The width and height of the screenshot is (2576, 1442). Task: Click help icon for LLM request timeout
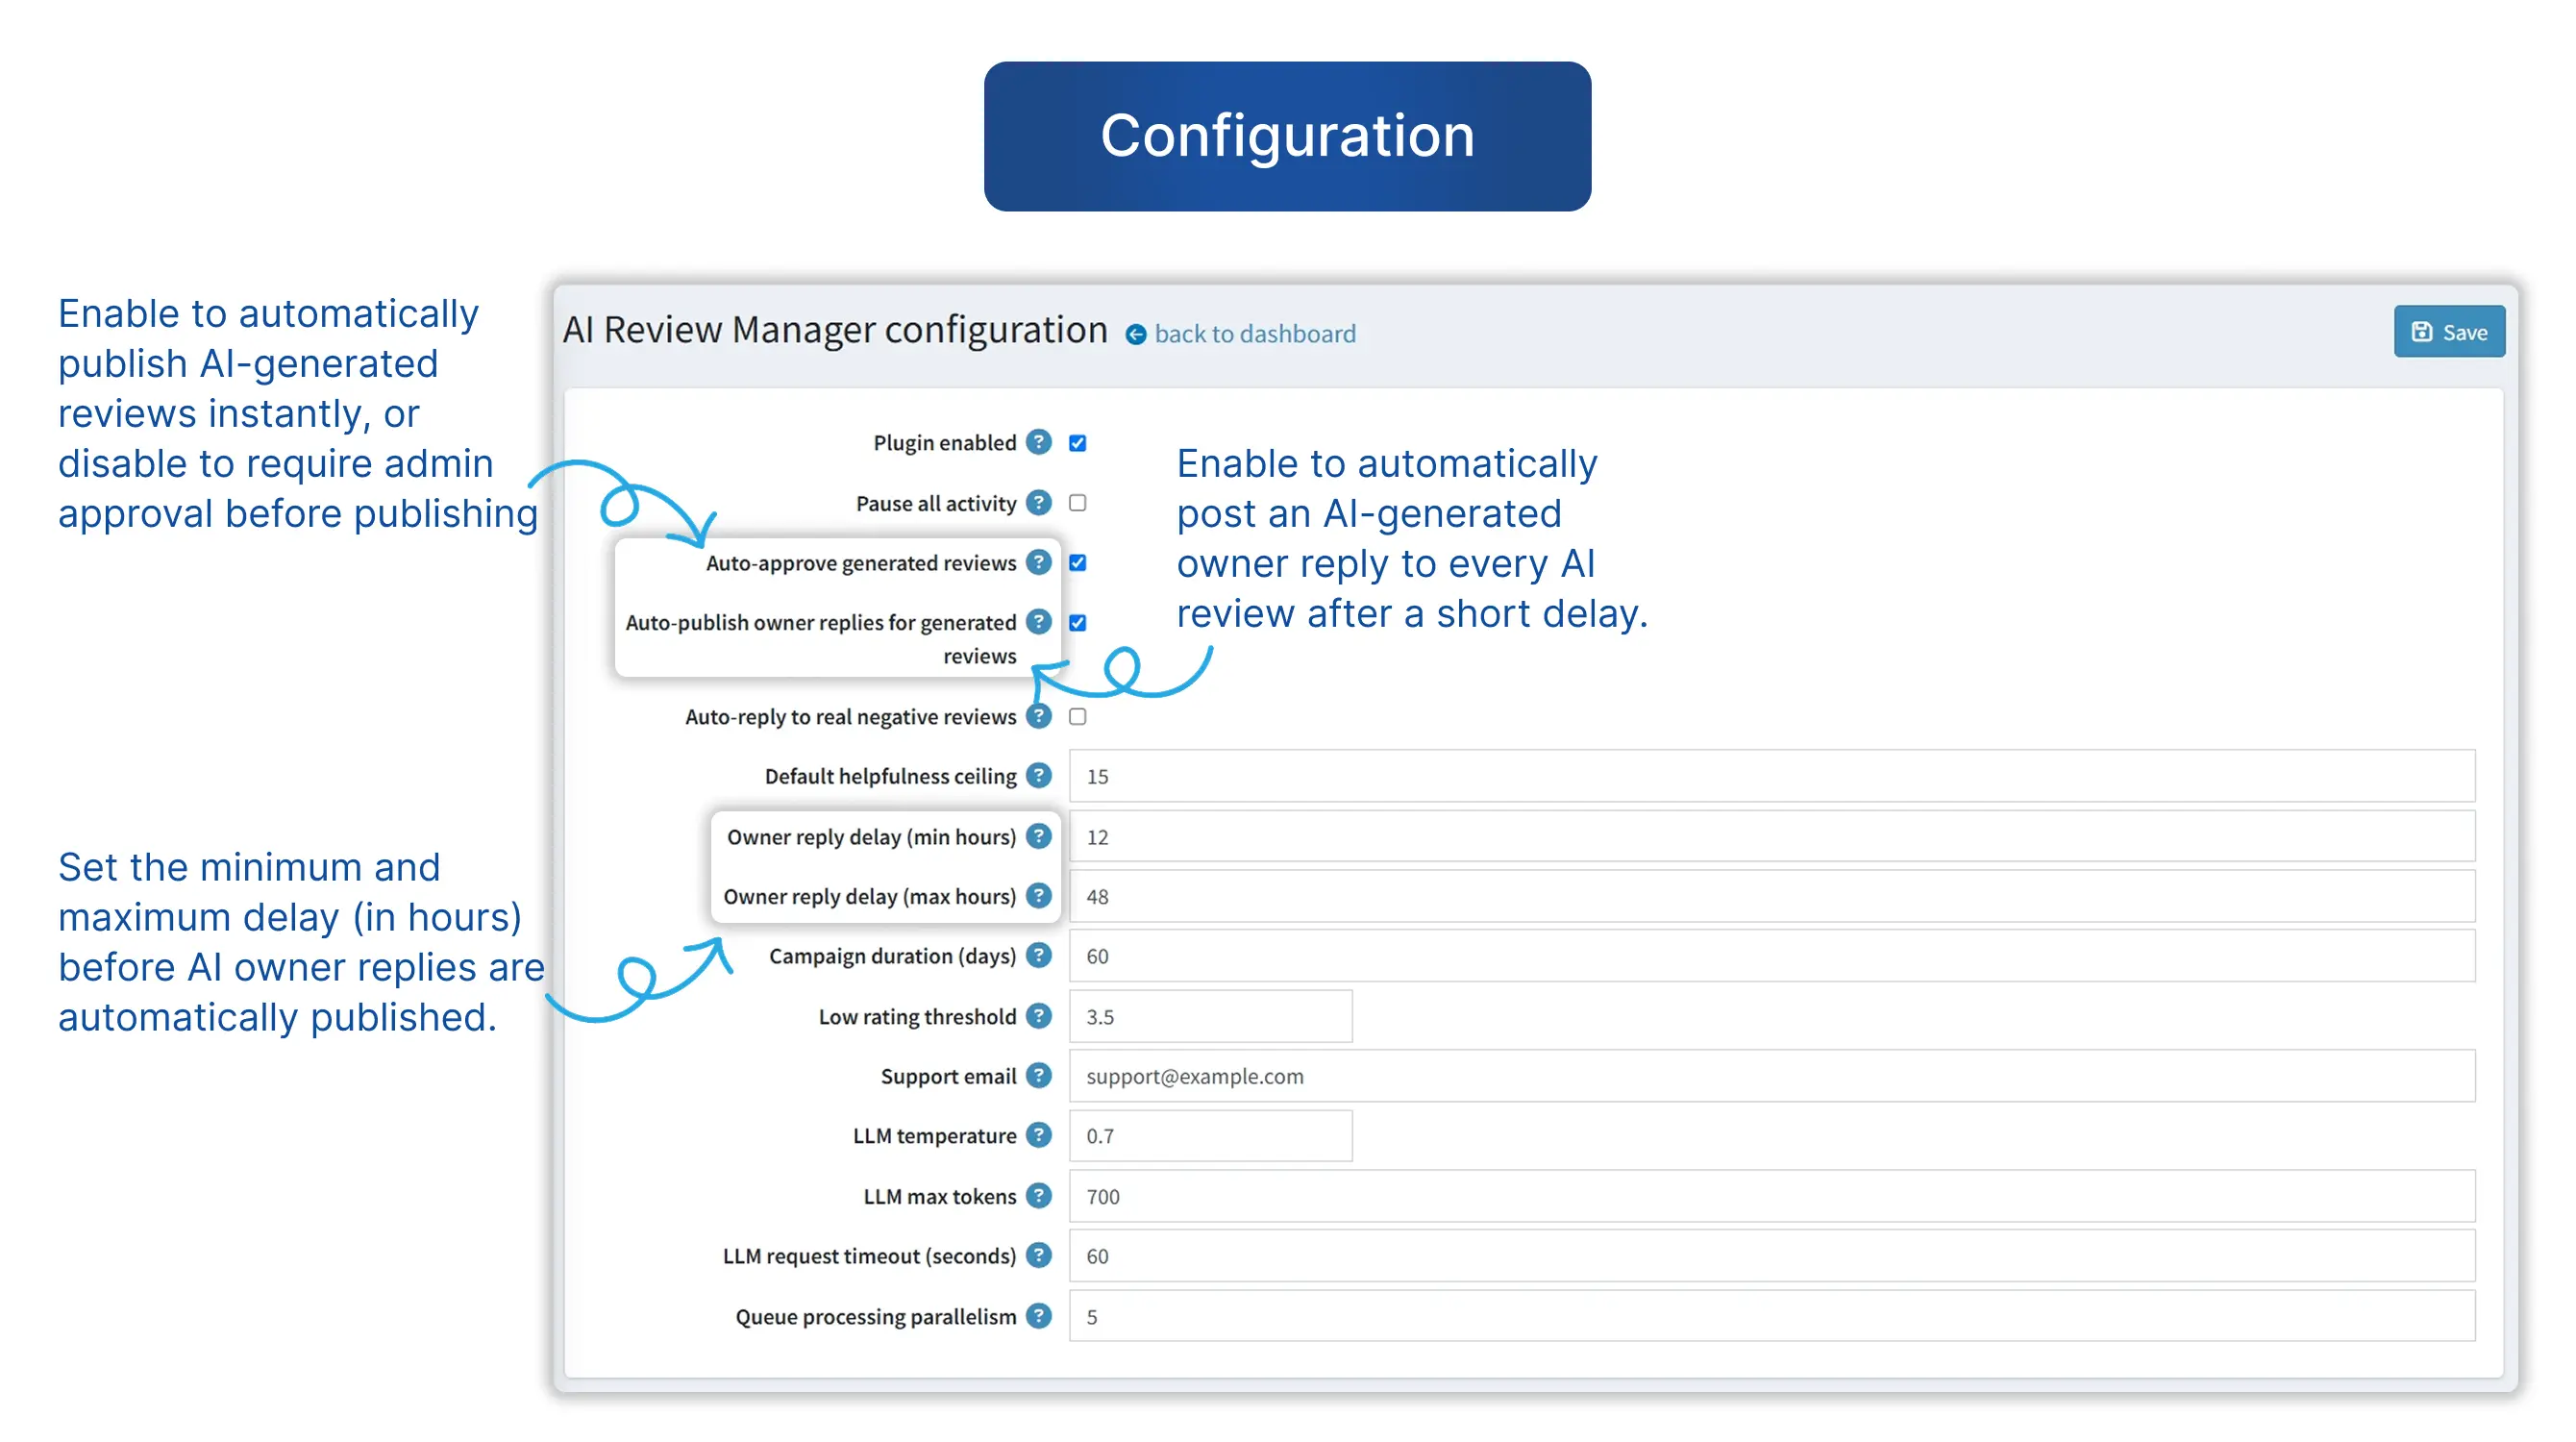pos(1039,1255)
